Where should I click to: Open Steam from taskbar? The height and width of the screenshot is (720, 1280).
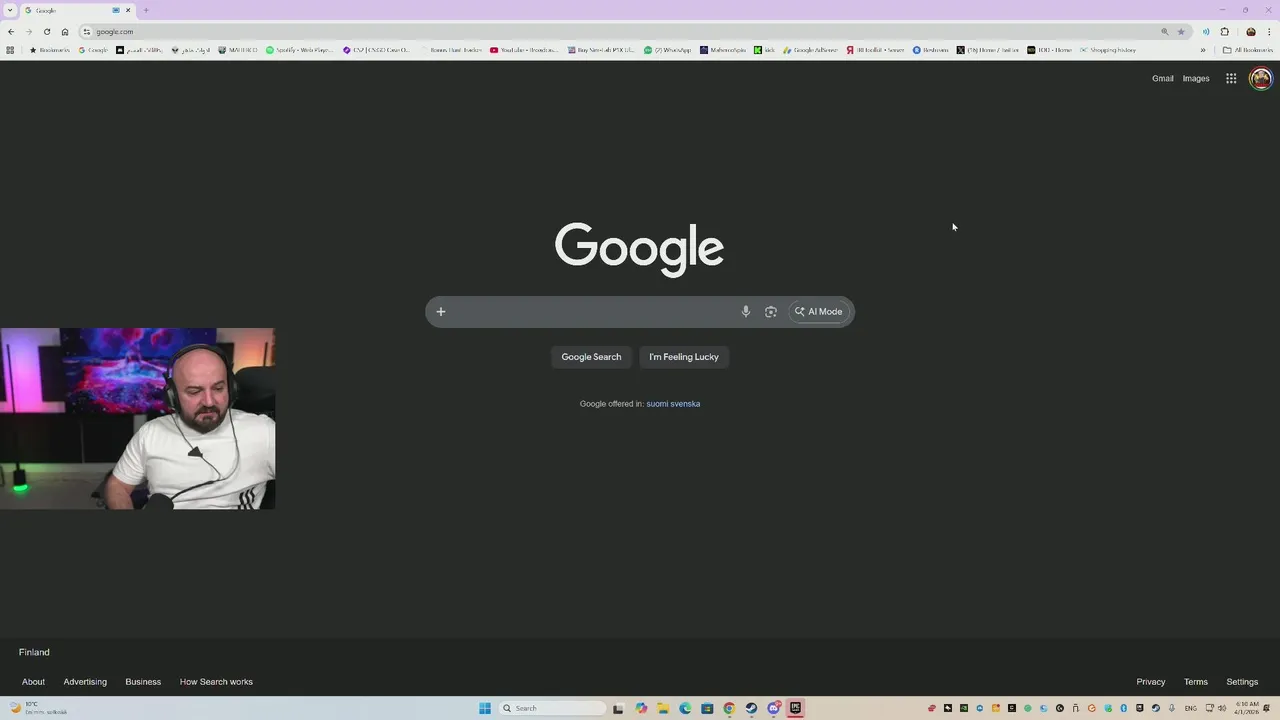pyautogui.click(x=751, y=708)
